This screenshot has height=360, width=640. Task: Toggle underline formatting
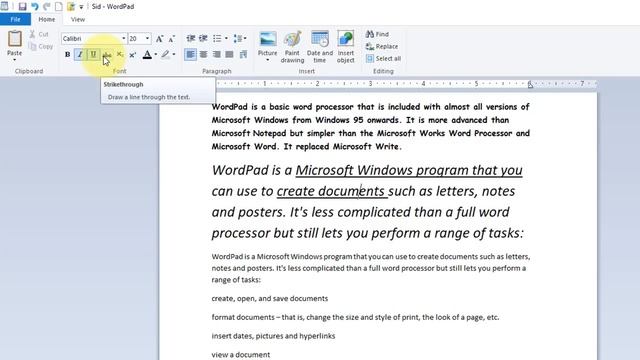pyautogui.click(x=93, y=54)
